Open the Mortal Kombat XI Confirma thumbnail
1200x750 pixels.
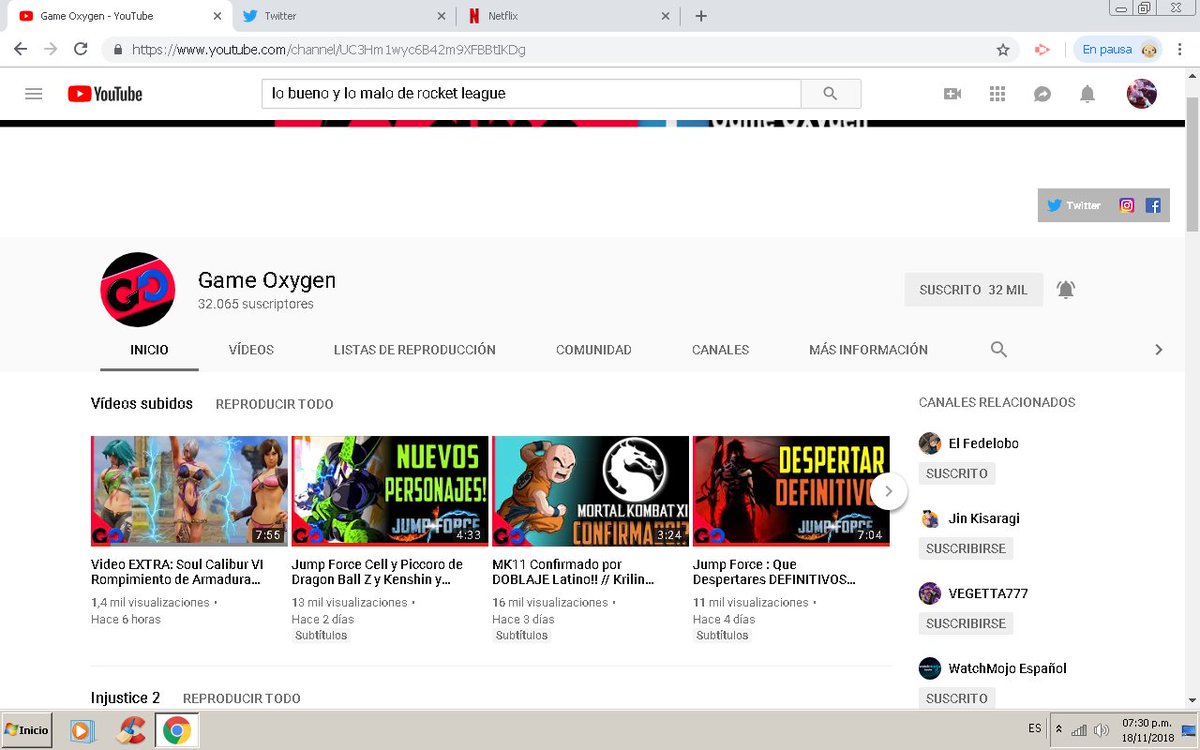click(591, 491)
